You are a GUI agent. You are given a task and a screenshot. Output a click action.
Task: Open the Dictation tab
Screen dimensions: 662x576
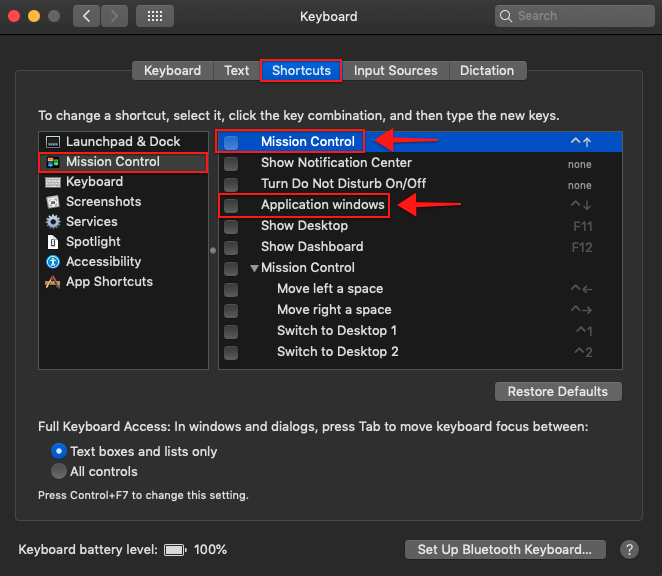(487, 71)
